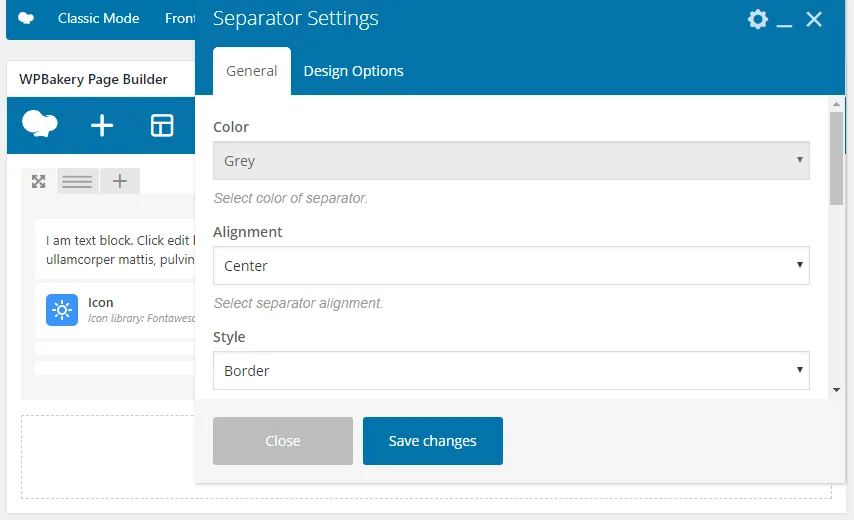854x520 pixels.
Task: Click the grey Close button
Action: 283,441
